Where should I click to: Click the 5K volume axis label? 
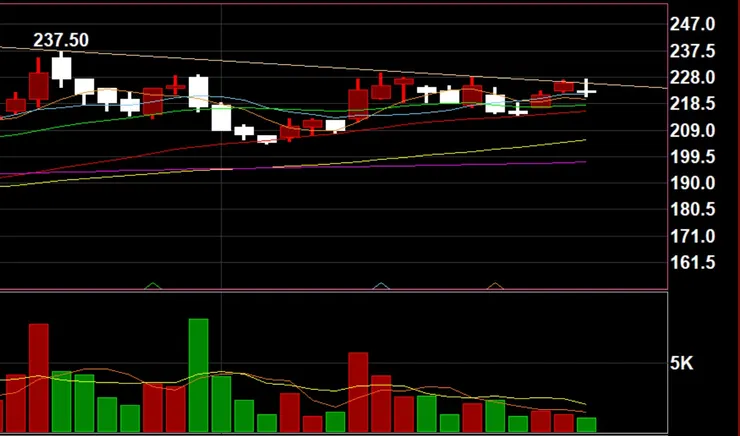coord(682,363)
